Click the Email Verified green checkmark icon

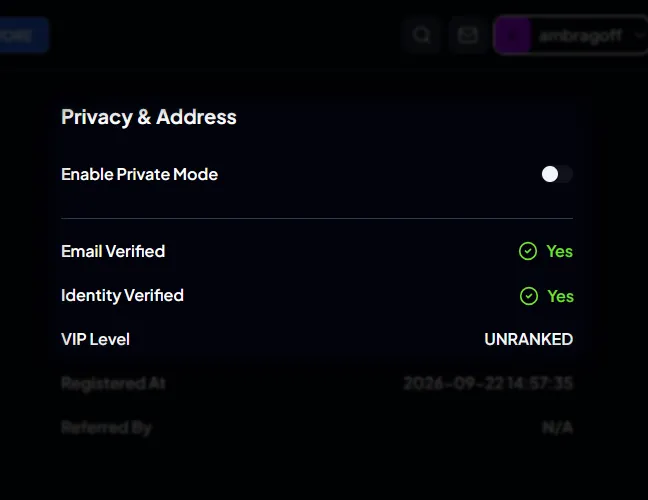tap(528, 251)
